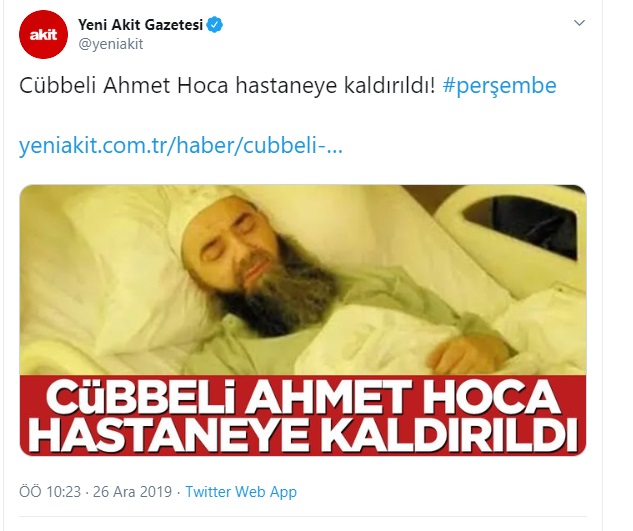Open the Yeni Akit Gazetesi profile name
The image size is (633, 531).
coord(140,25)
